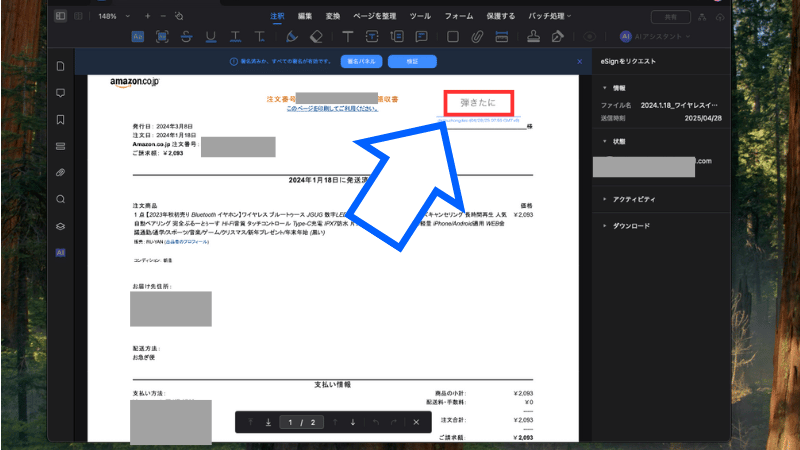Click the hierarchy icon next to 共有
This screenshot has height=450, width=800.
coord(702,17)
